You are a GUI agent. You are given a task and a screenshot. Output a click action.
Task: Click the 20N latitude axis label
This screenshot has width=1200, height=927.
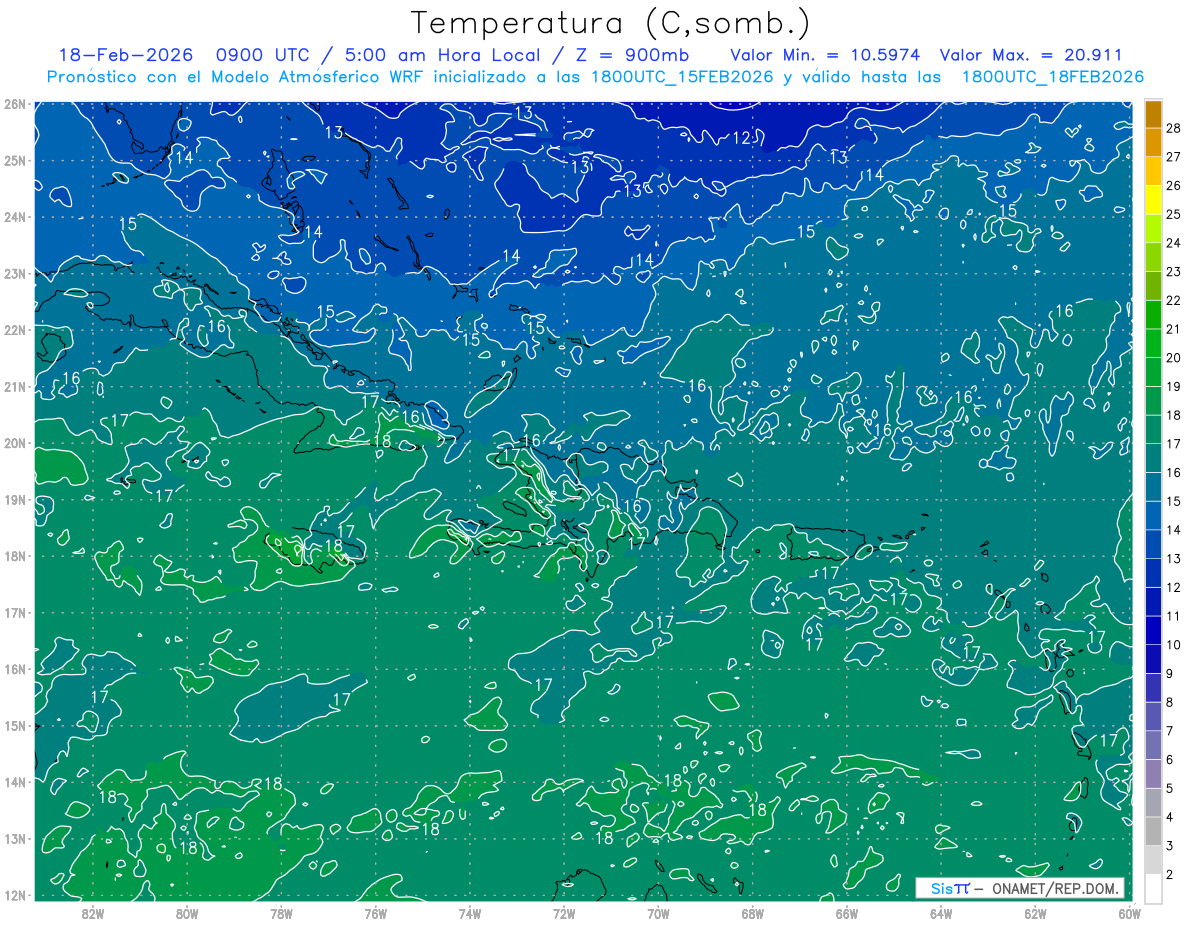tap(14, 443)
